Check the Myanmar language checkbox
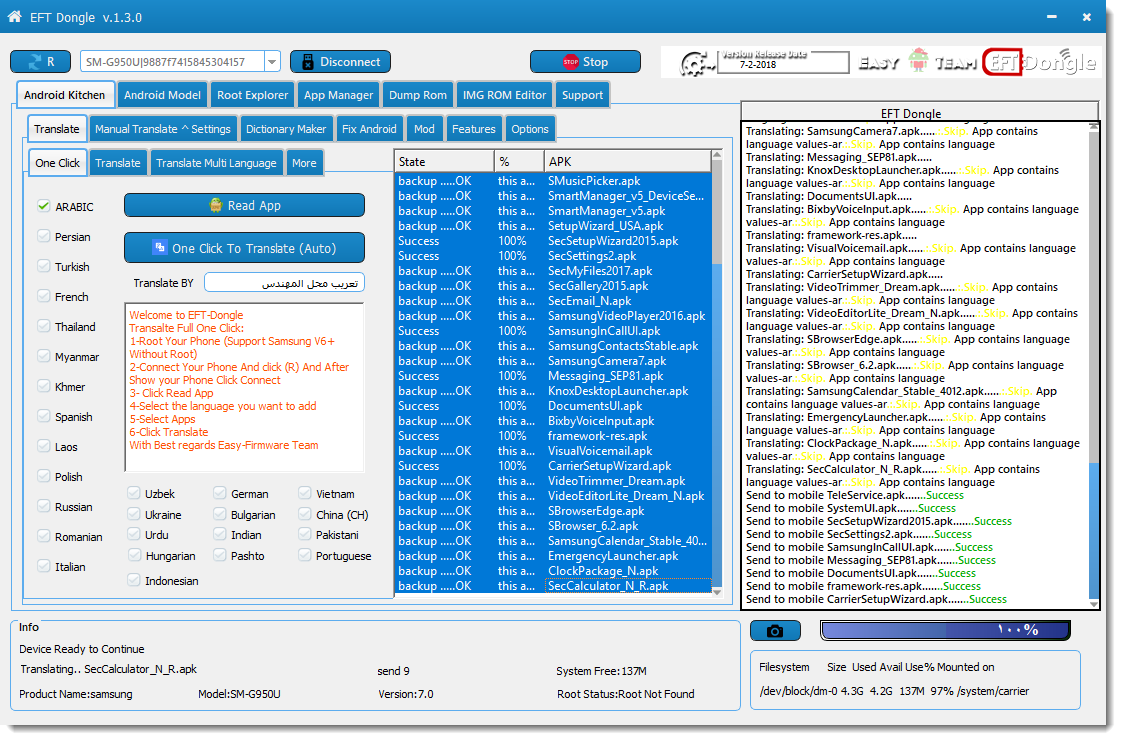This screenshot has width=1121, height=740. click(44, 357)
